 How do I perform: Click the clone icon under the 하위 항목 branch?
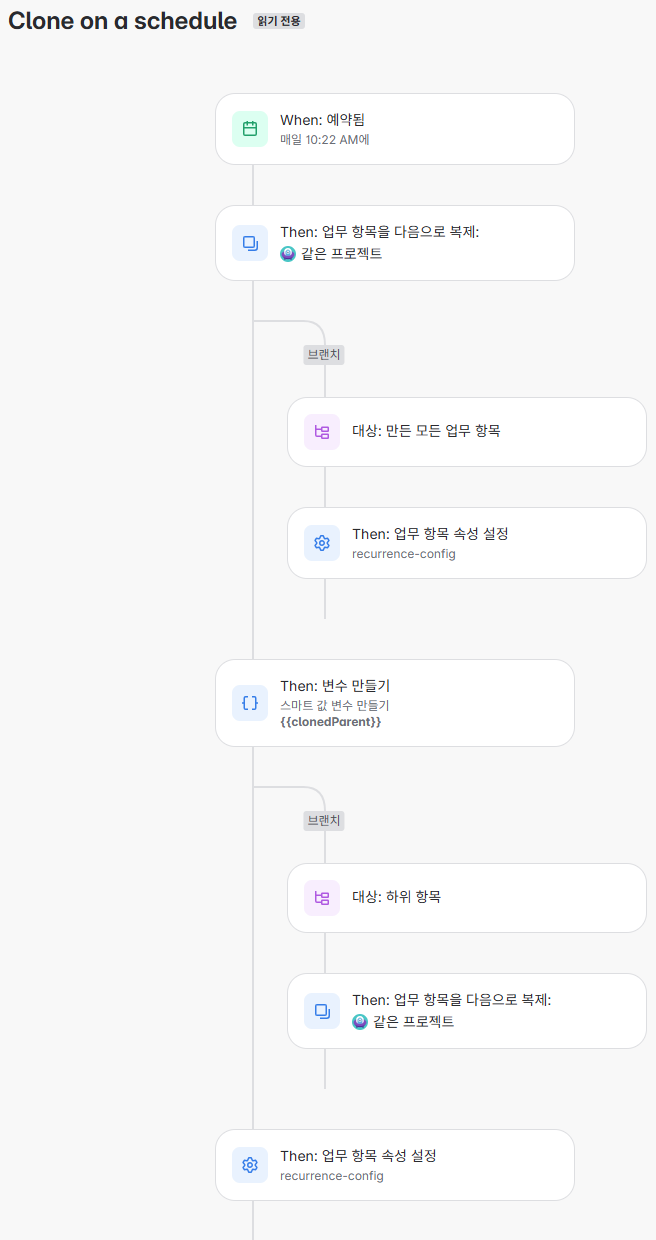pyautogui.click(x=322, y=1011)
